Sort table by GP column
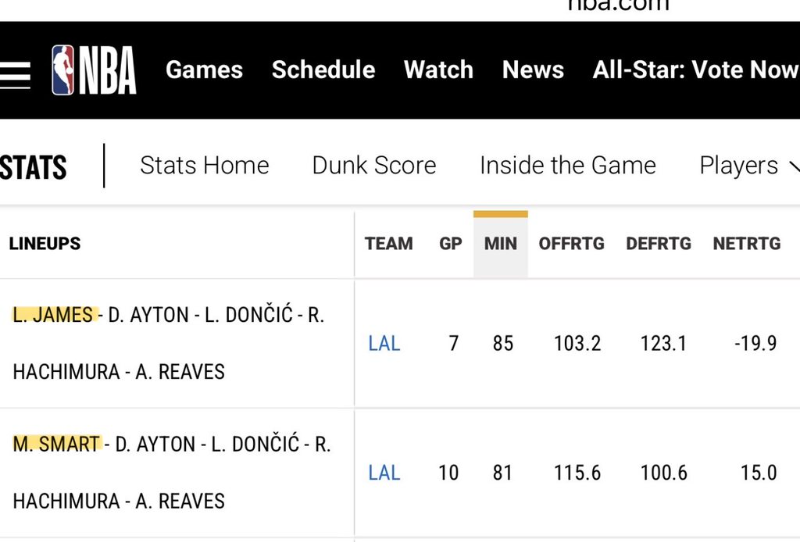This screenshot has width=800, height=542. pos(451,243)
